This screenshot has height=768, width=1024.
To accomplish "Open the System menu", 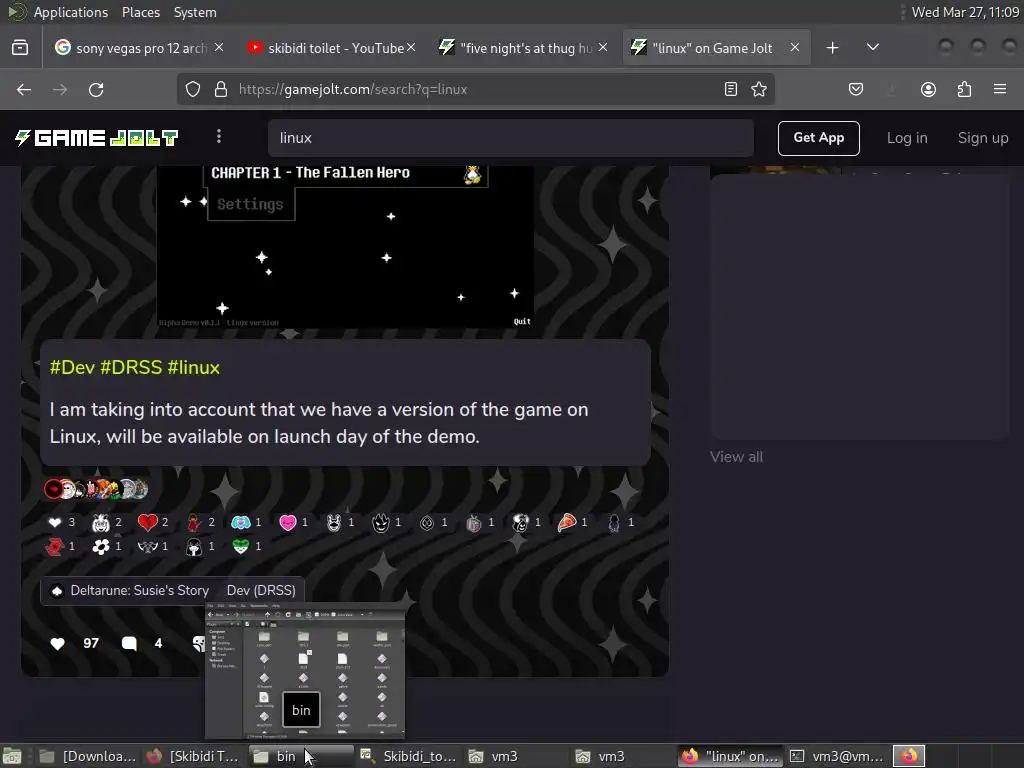I will [195, 12].
